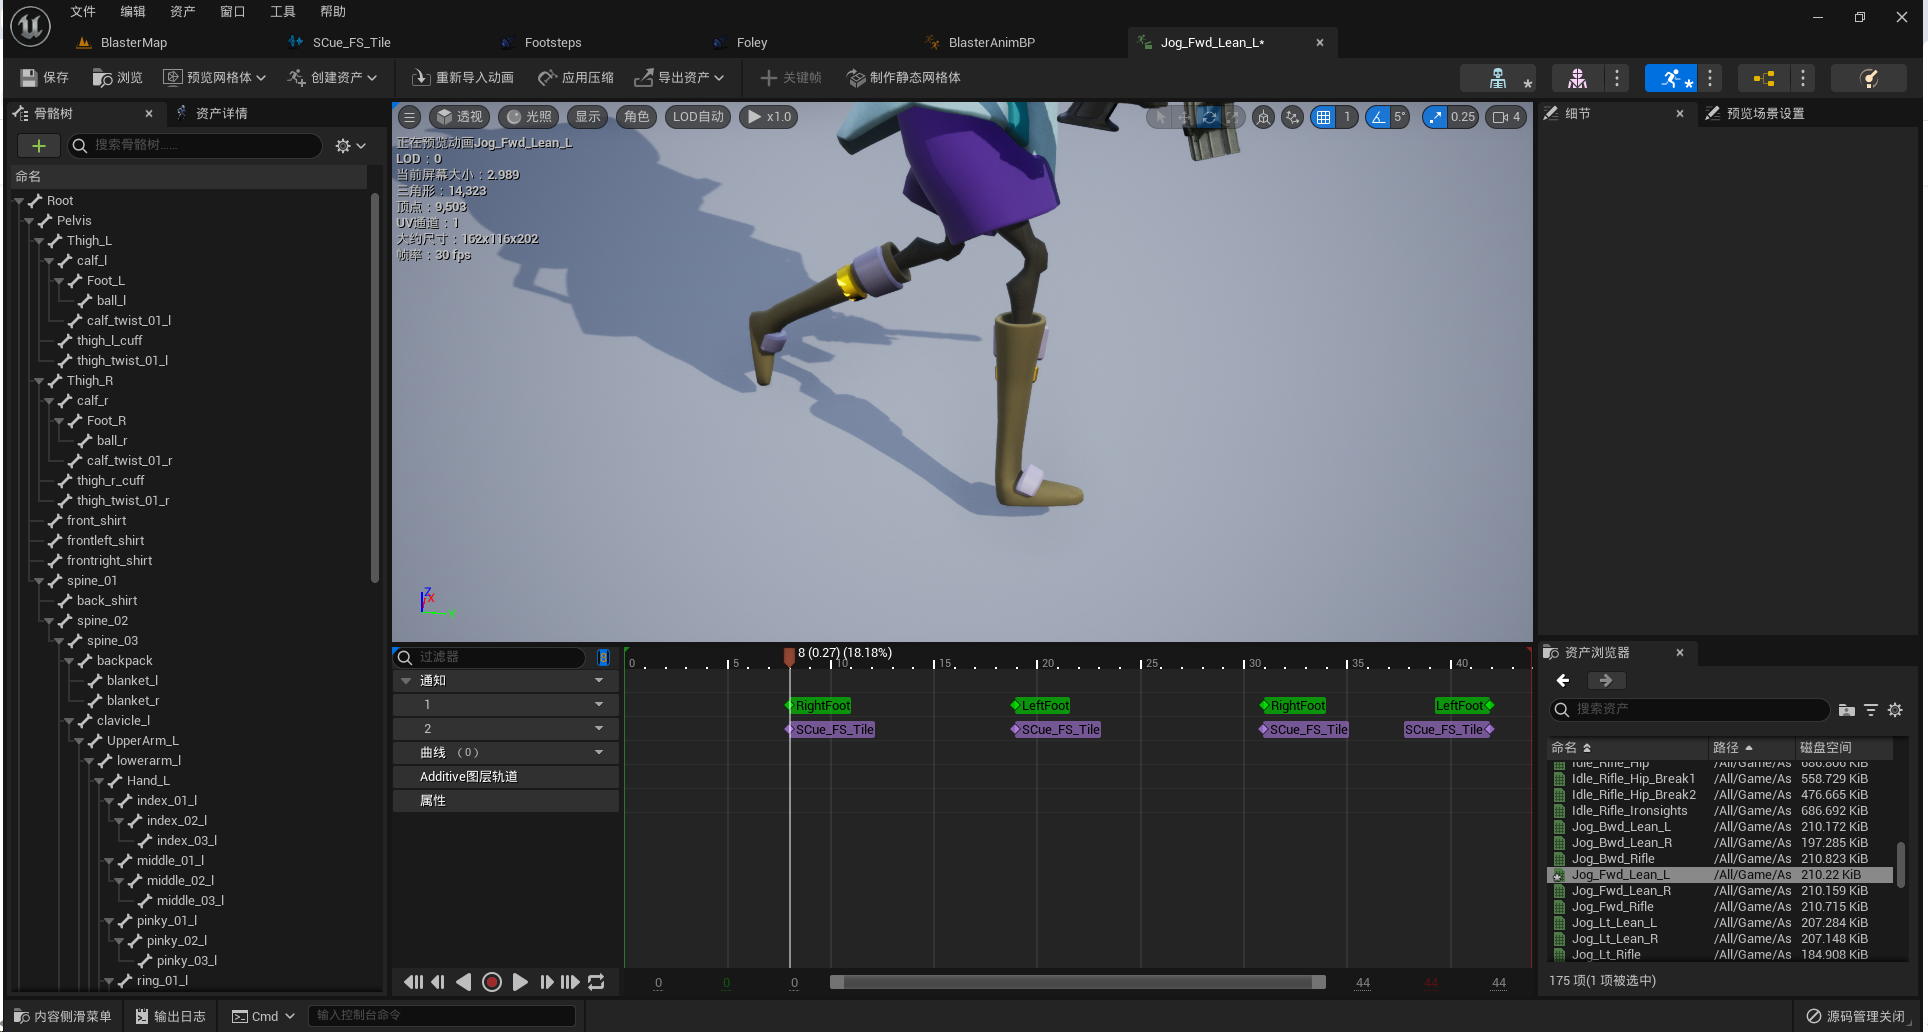This screenshot has height=1032, width=1928.
Task: Collapse the Thigh_L bone node
Action: [39, 241]
